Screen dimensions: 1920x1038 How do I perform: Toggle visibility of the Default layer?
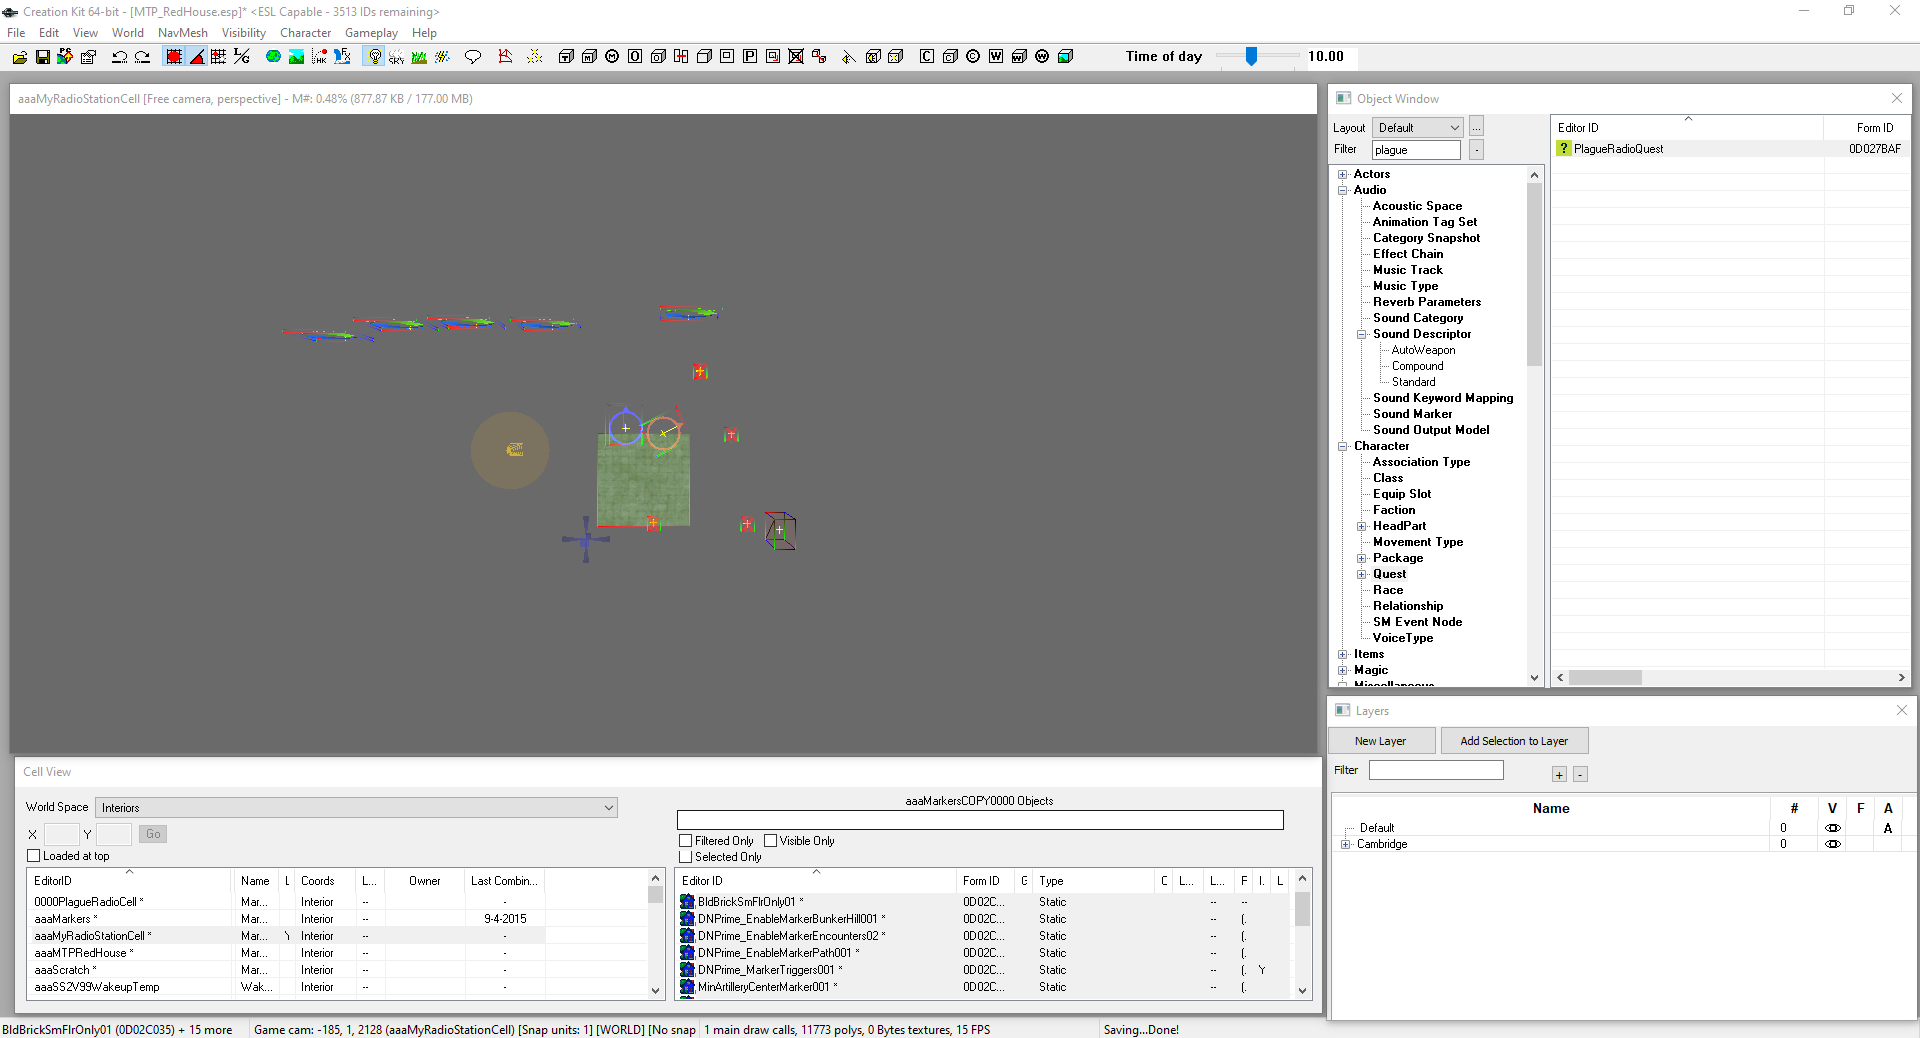pyautogui.click(x=1833, y=828)
